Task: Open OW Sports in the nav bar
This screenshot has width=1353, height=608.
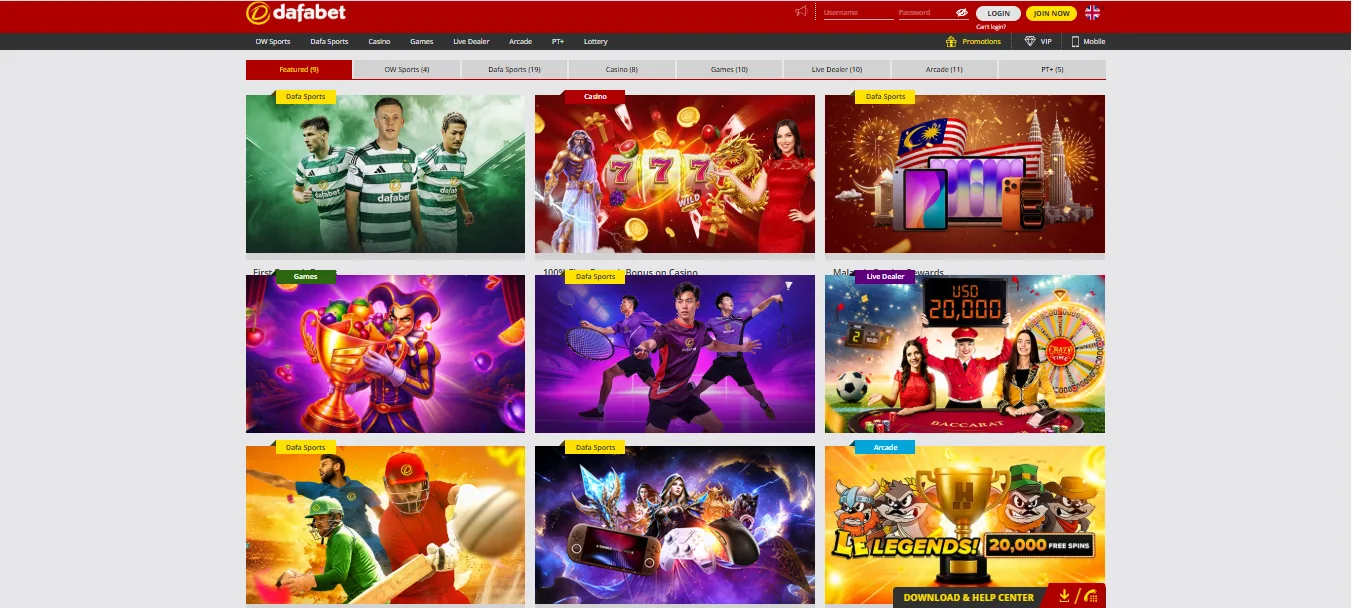Action: [273, 41]
